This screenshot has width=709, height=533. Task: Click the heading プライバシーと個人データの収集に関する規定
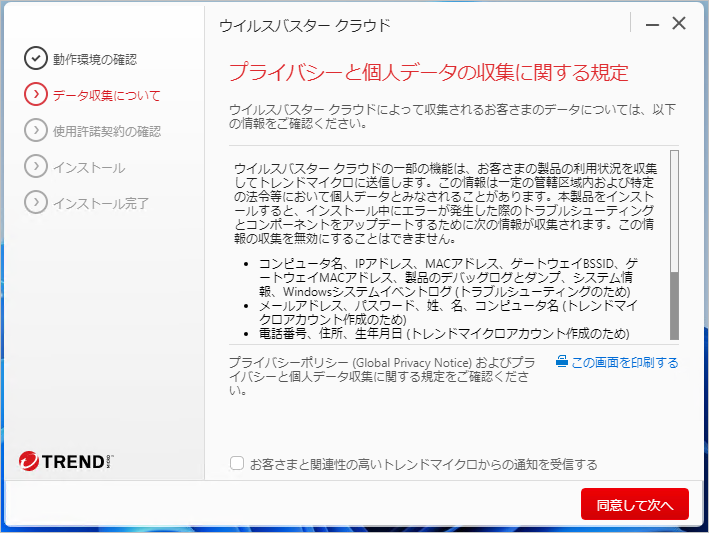tap(429, 72)
